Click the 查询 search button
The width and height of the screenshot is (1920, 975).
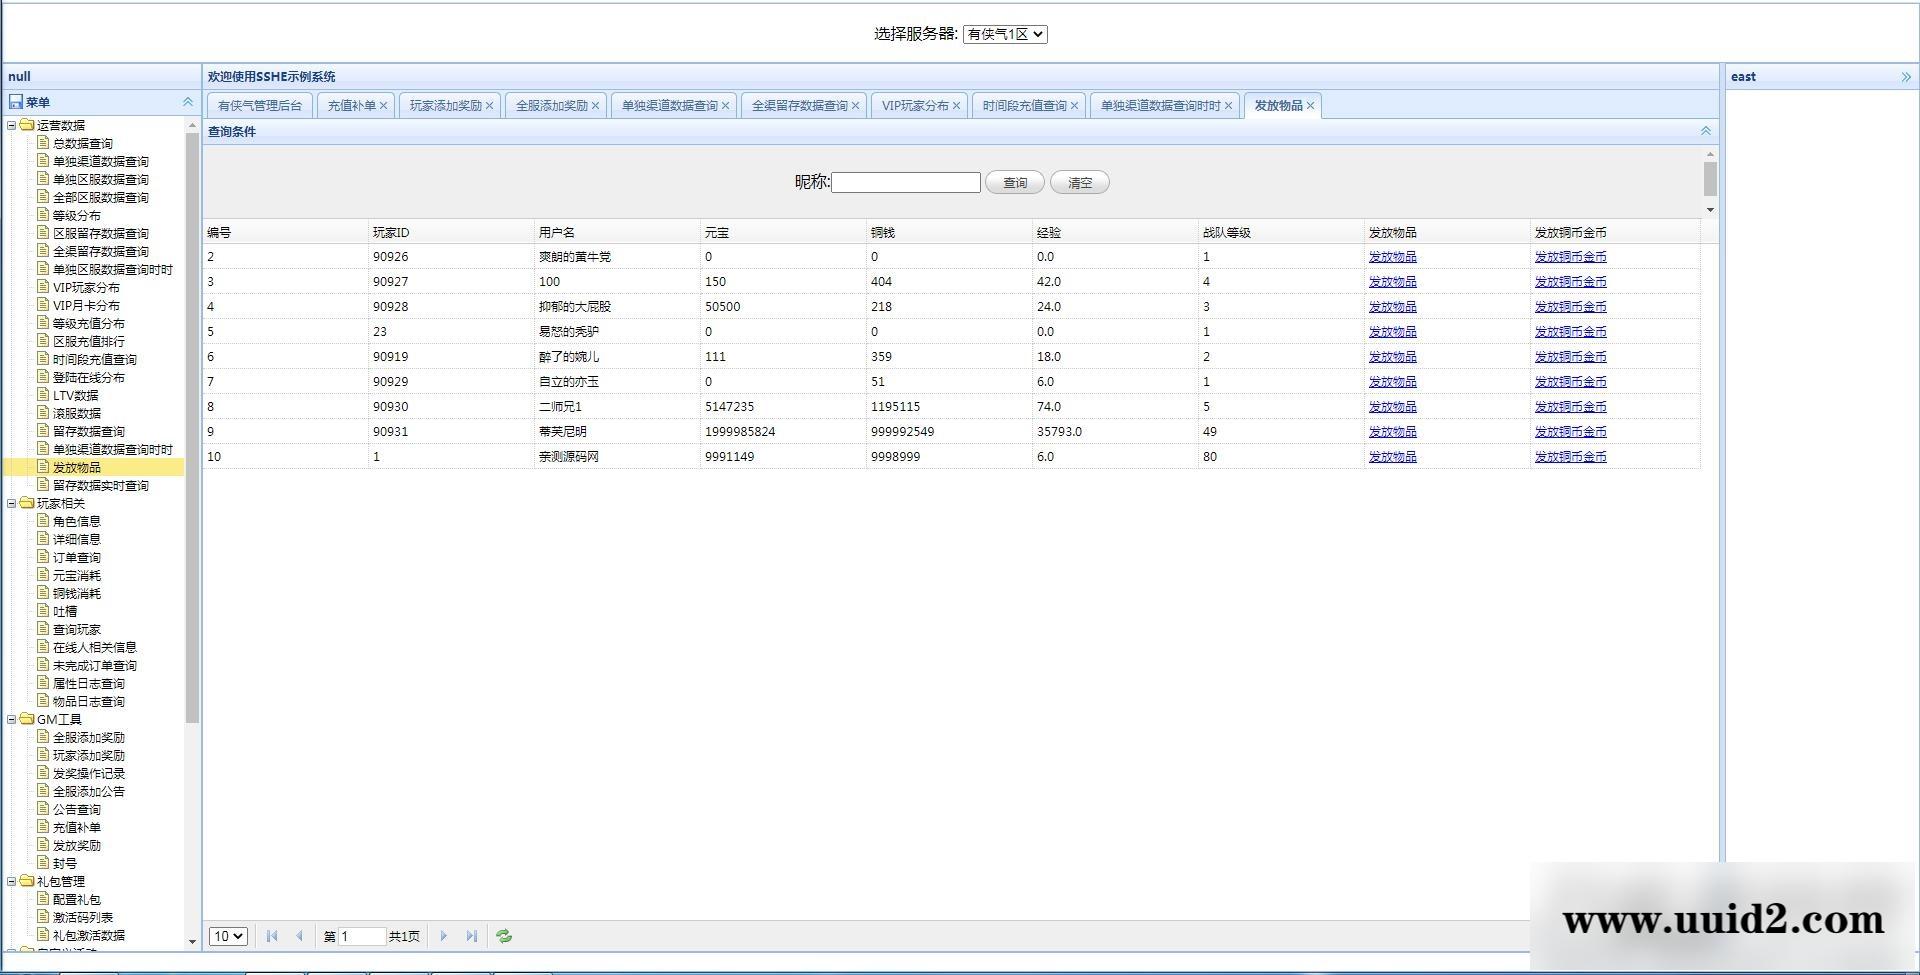(1014, 183)
